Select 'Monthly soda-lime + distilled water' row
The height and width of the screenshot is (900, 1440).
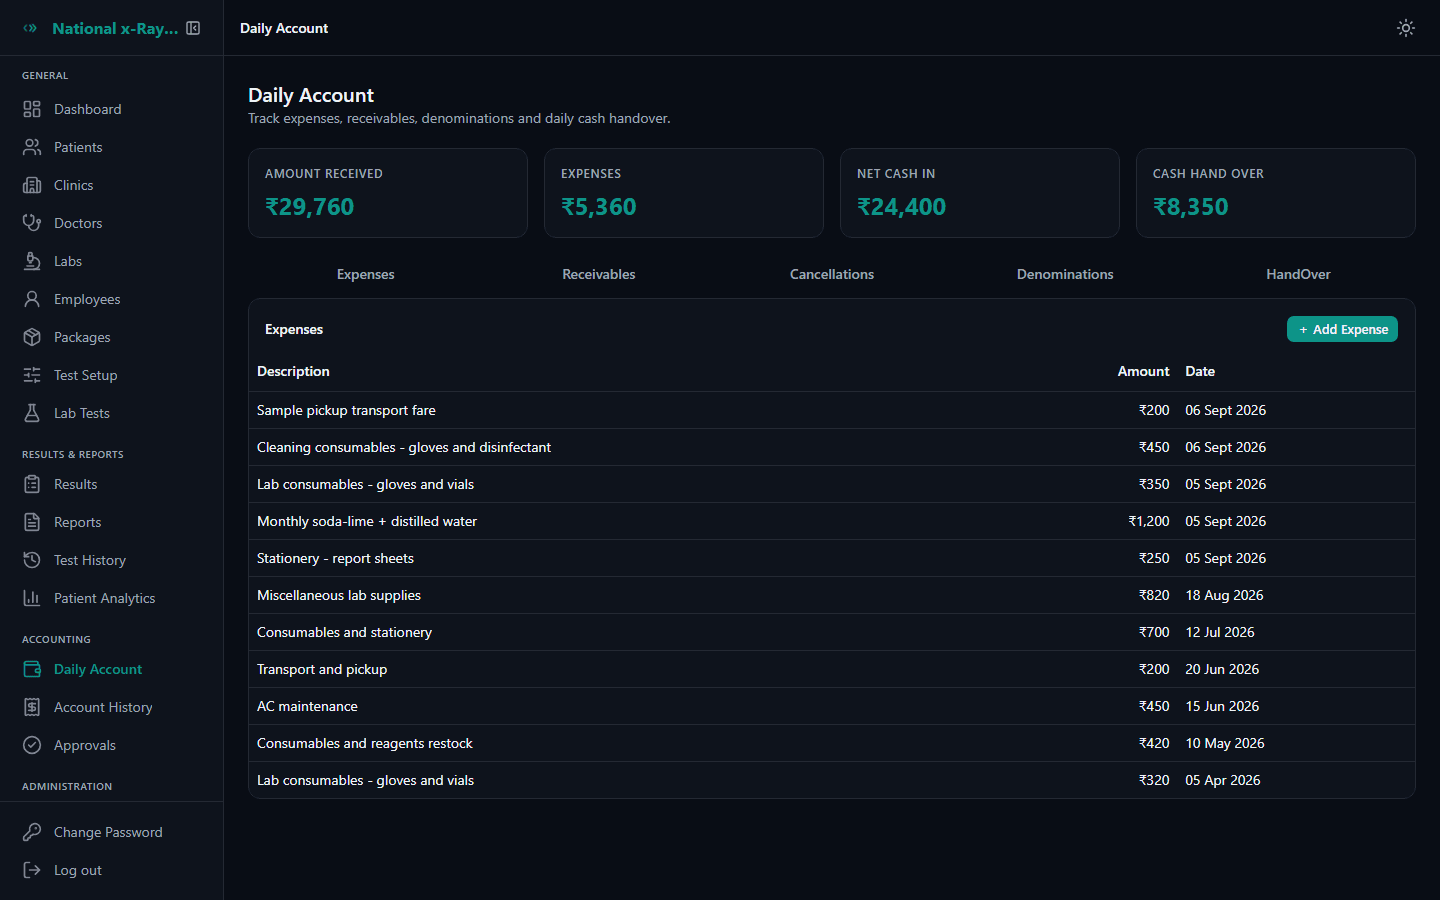tap(832, 521)
